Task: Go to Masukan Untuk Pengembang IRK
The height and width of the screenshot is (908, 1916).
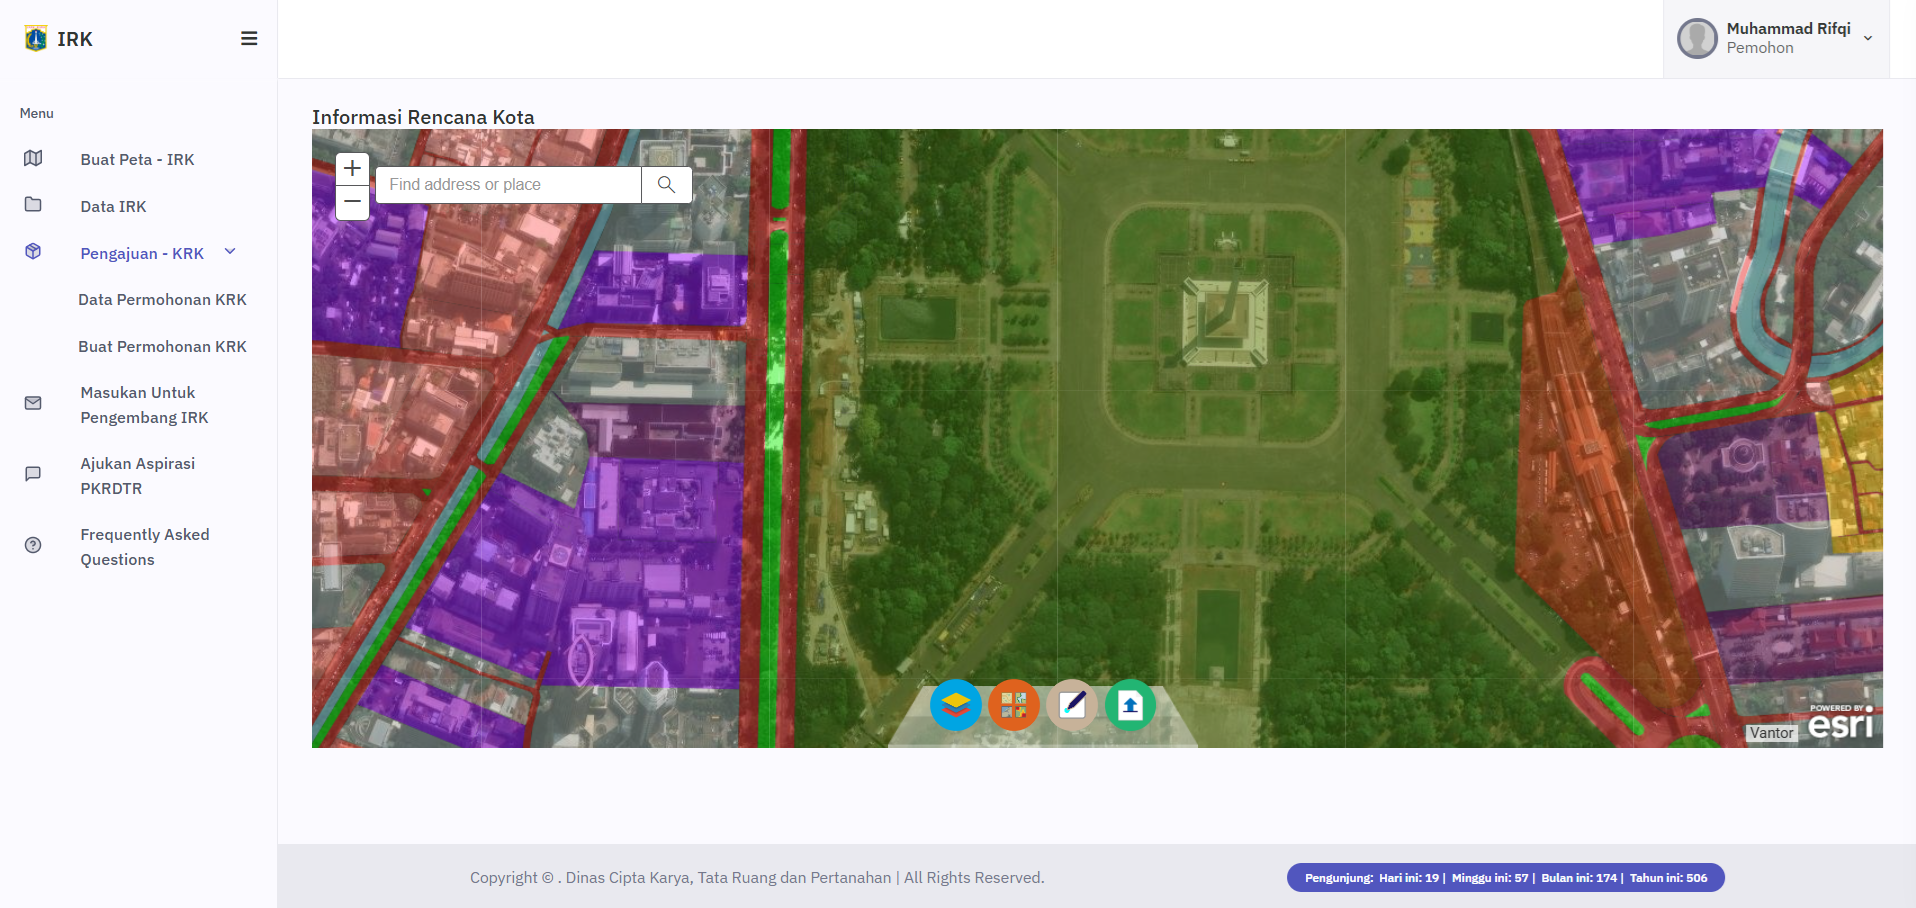Action: [144, 405]
